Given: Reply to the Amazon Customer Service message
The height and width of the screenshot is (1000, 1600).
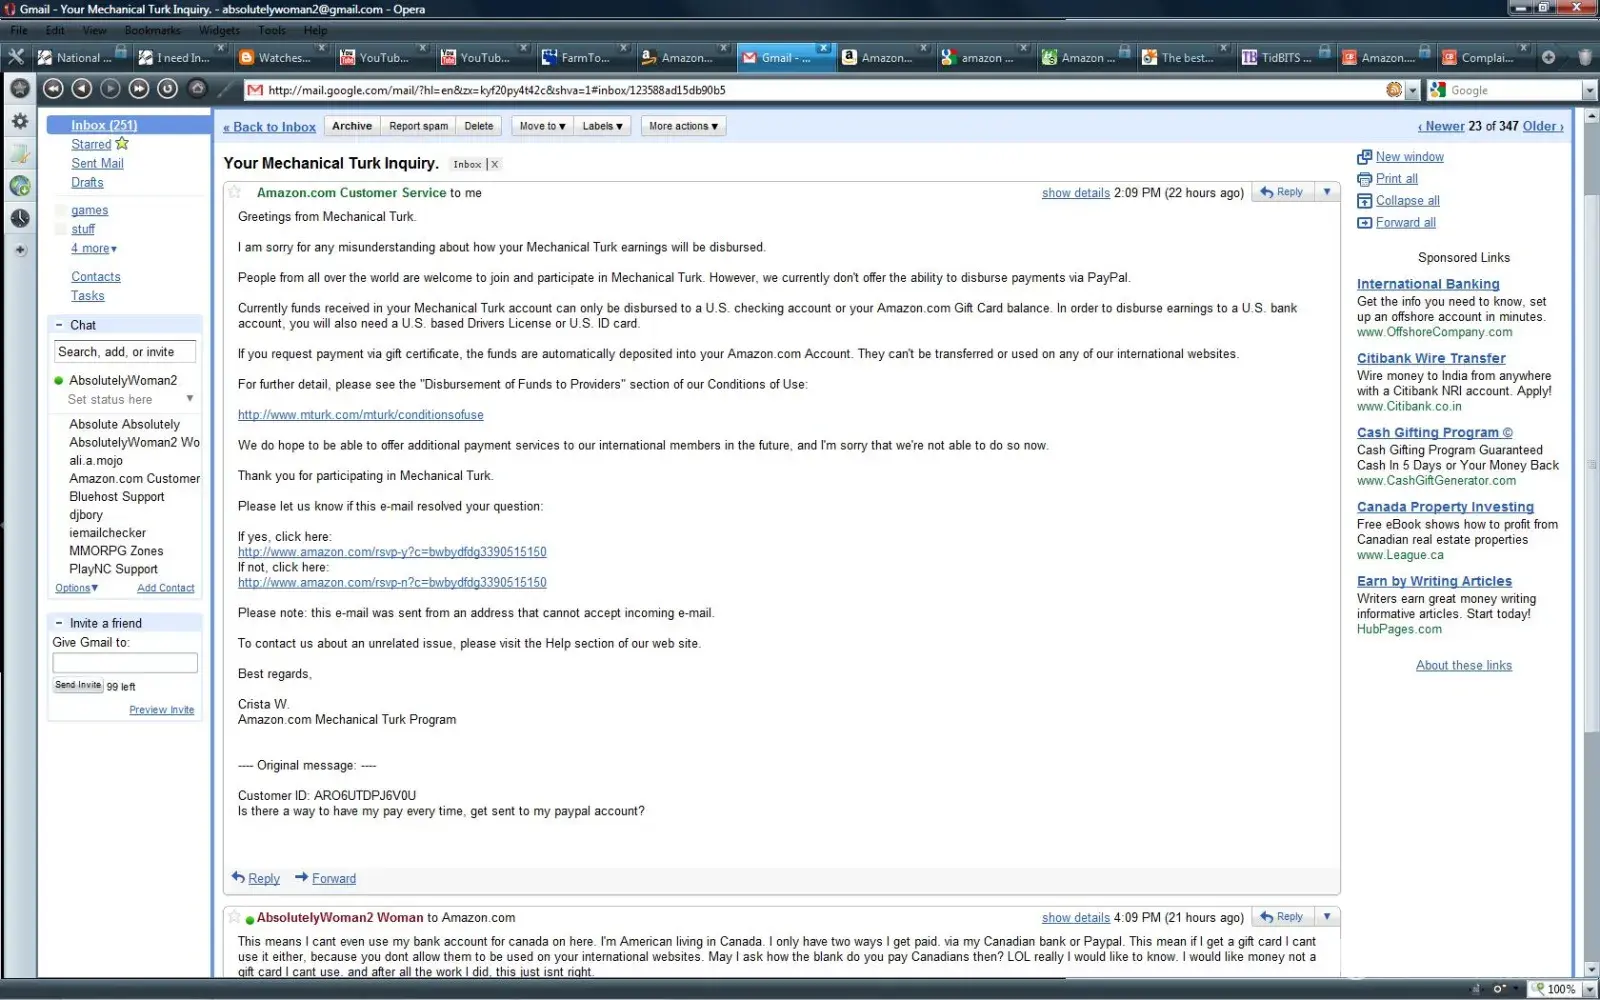Looking at the screenshot, I should click(1282, 192).
